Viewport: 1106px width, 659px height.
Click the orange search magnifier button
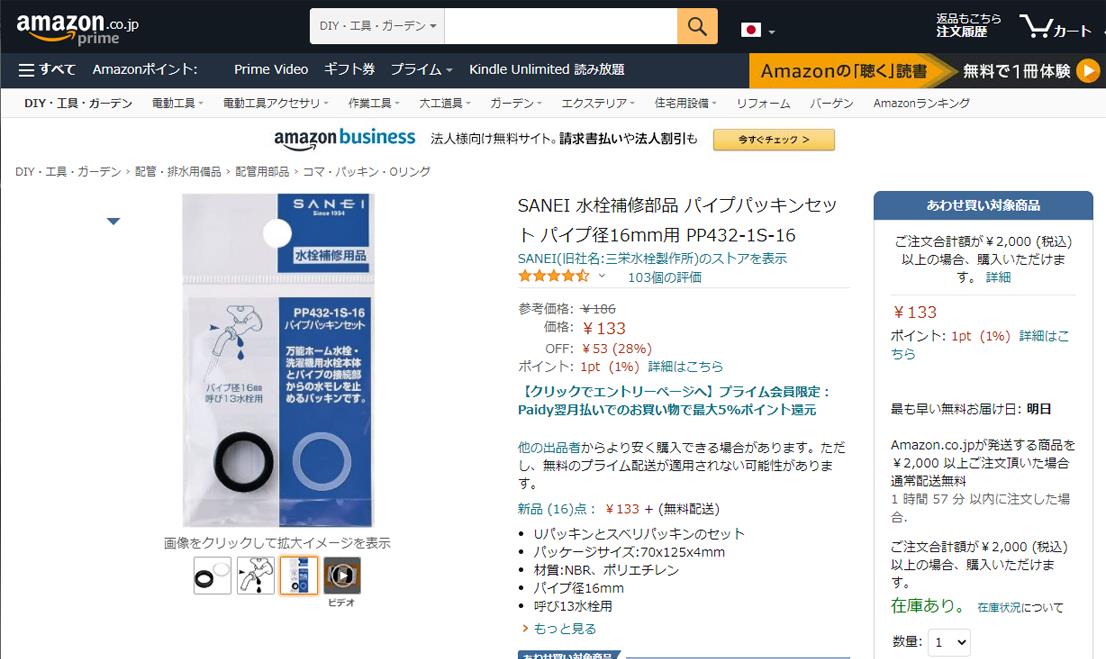click(x=697, y=26)
